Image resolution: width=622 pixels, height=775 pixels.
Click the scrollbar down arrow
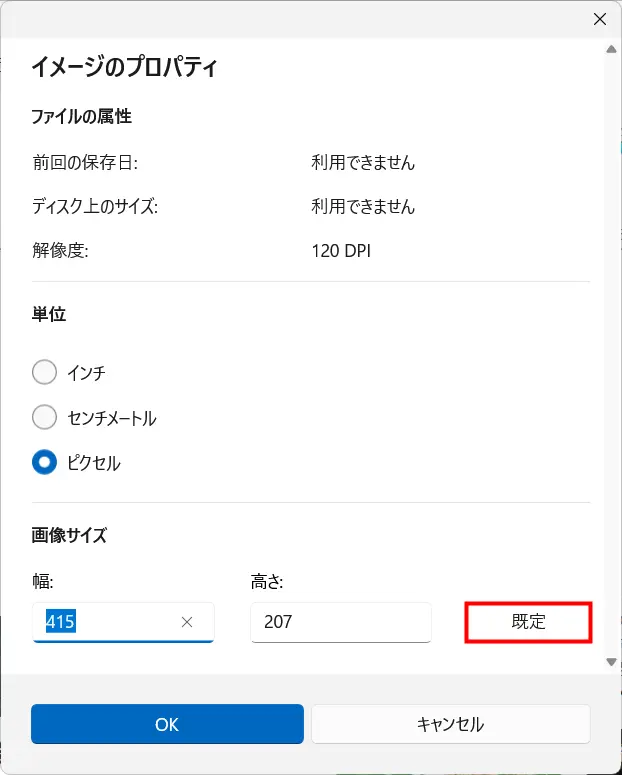click(612, 662)
